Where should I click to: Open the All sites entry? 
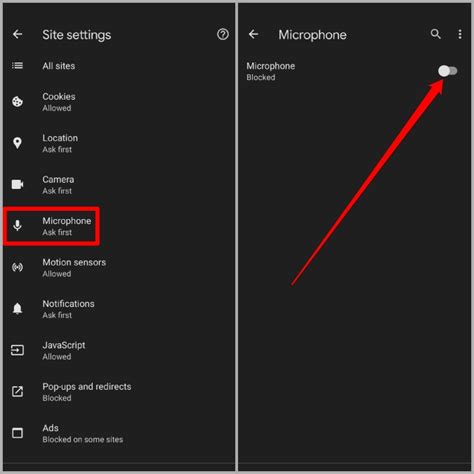(119, 66)
